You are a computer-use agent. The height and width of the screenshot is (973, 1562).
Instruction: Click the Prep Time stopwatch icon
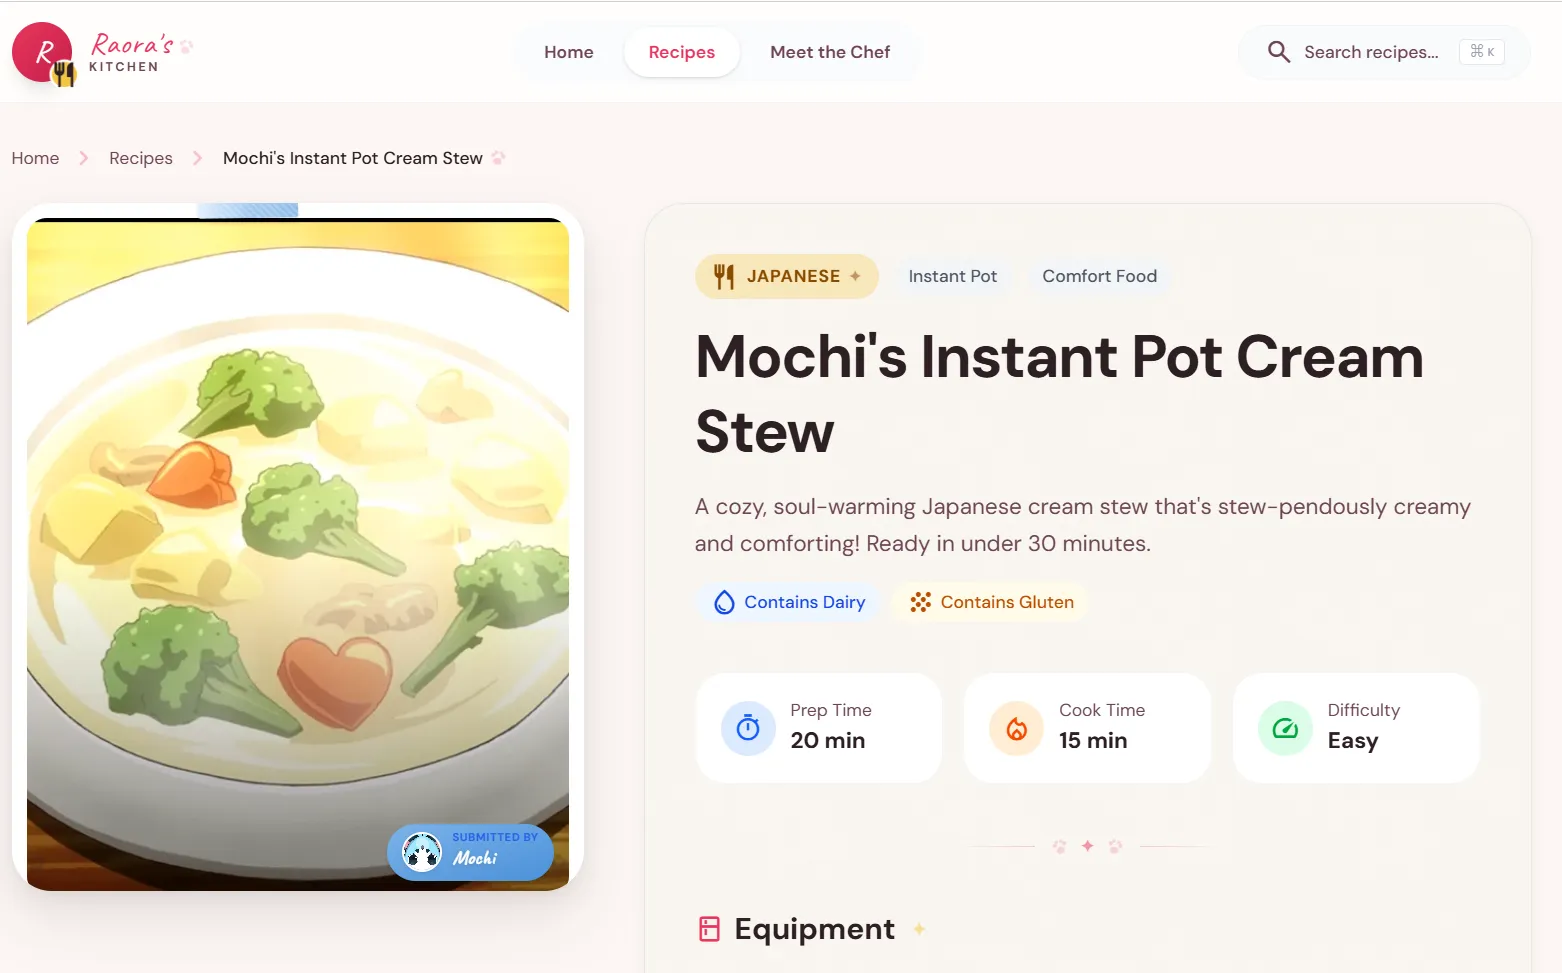coord(748,728)
